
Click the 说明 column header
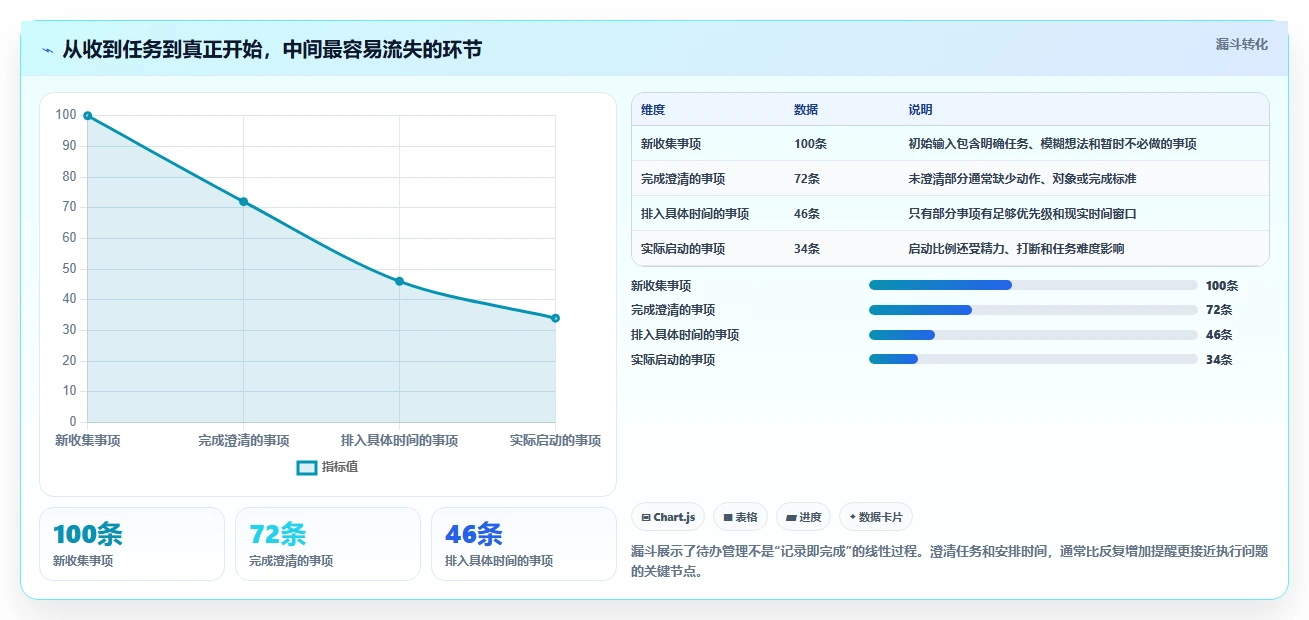click(920, 110)
